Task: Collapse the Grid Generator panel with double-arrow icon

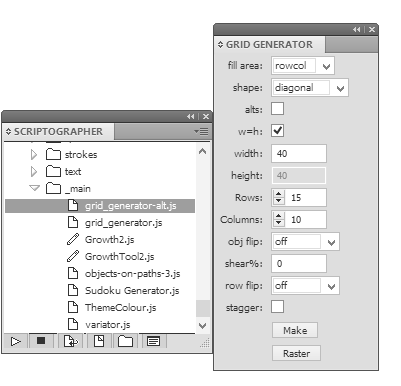Action: (x=357, y=30)
